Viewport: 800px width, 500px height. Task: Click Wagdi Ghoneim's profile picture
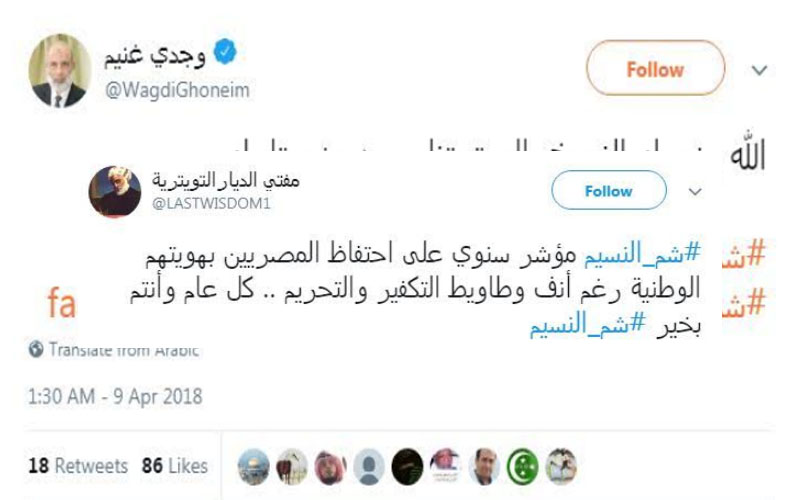point(59,71)
